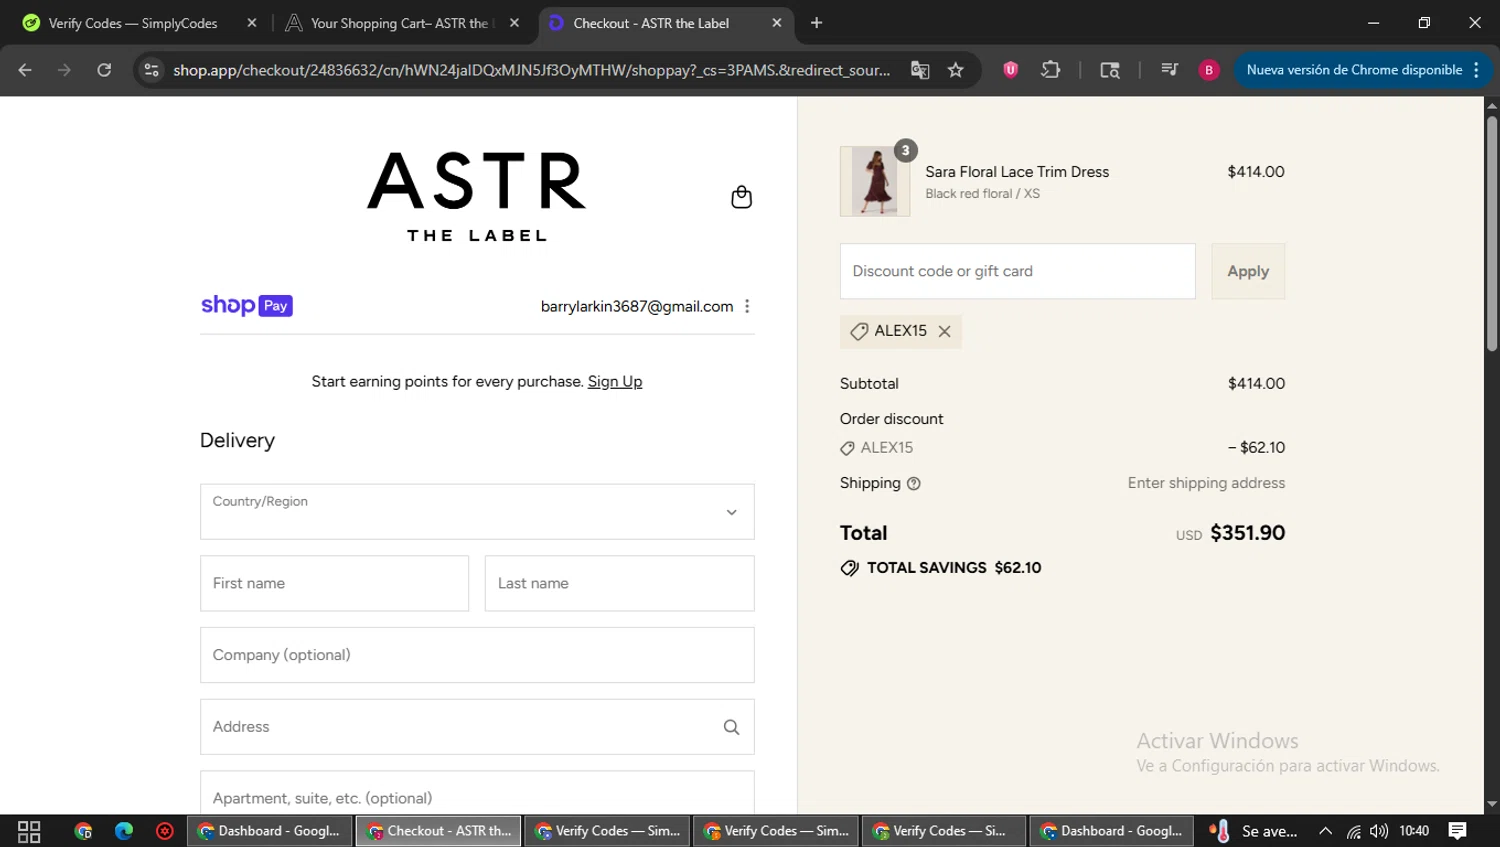Click the Last name field

pos(620,584)
